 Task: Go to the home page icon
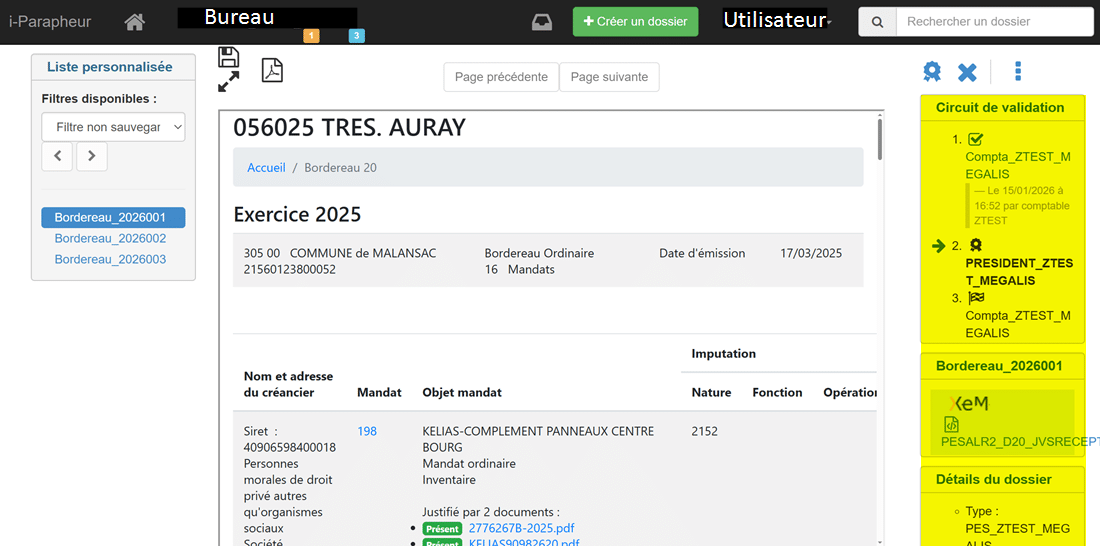(x=134, y=22)
